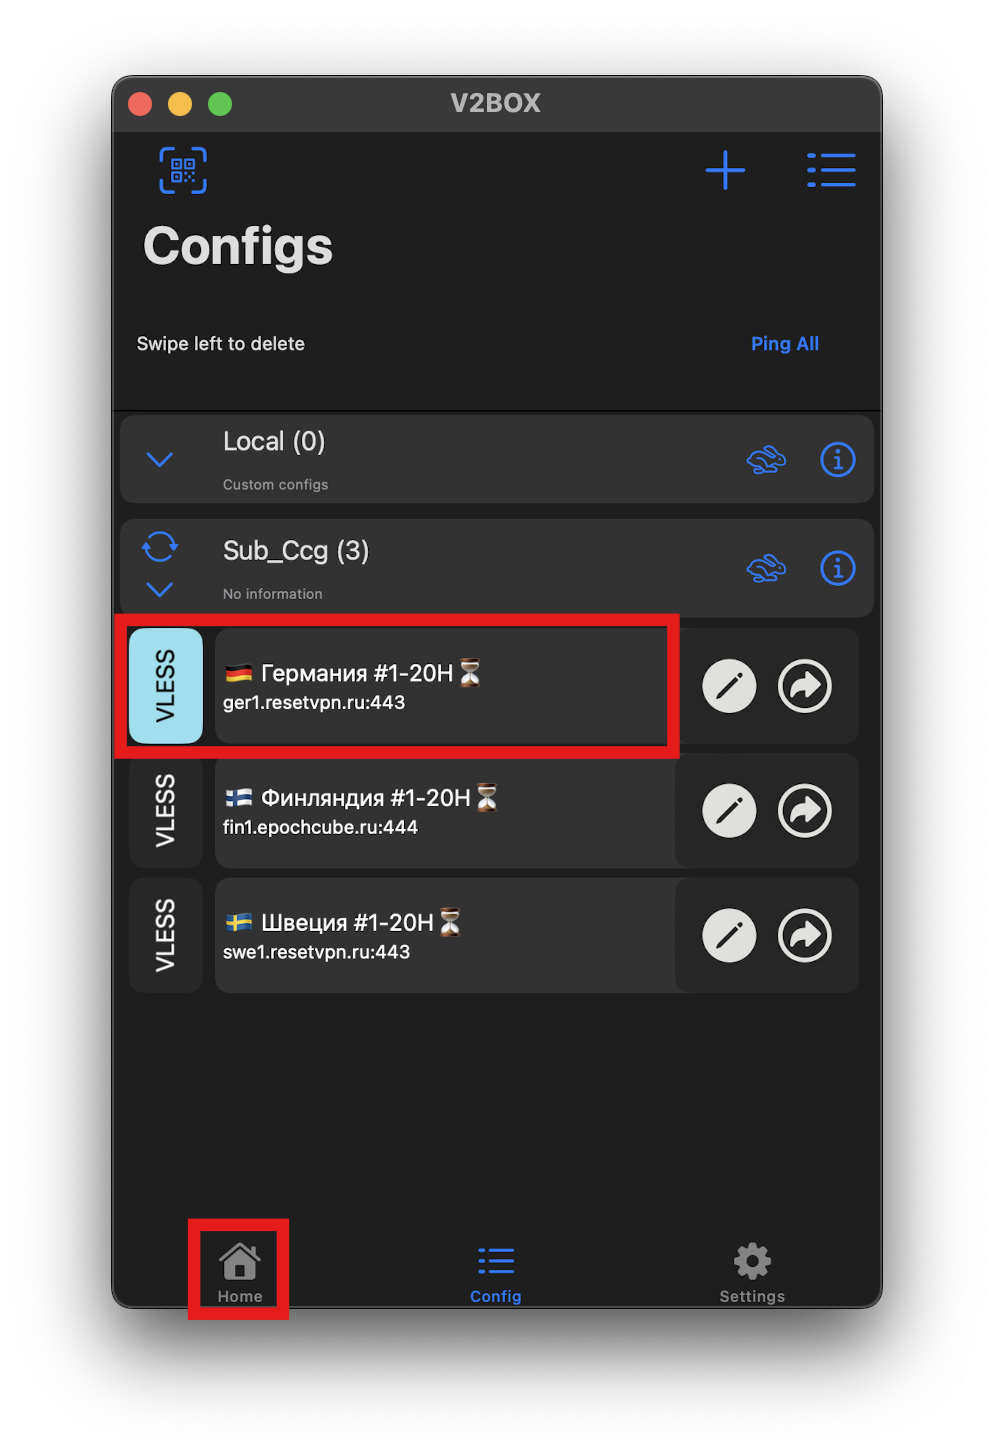Edit the Швеция #1-20H config
993x1456 pixels.
[x=729, y=936]
